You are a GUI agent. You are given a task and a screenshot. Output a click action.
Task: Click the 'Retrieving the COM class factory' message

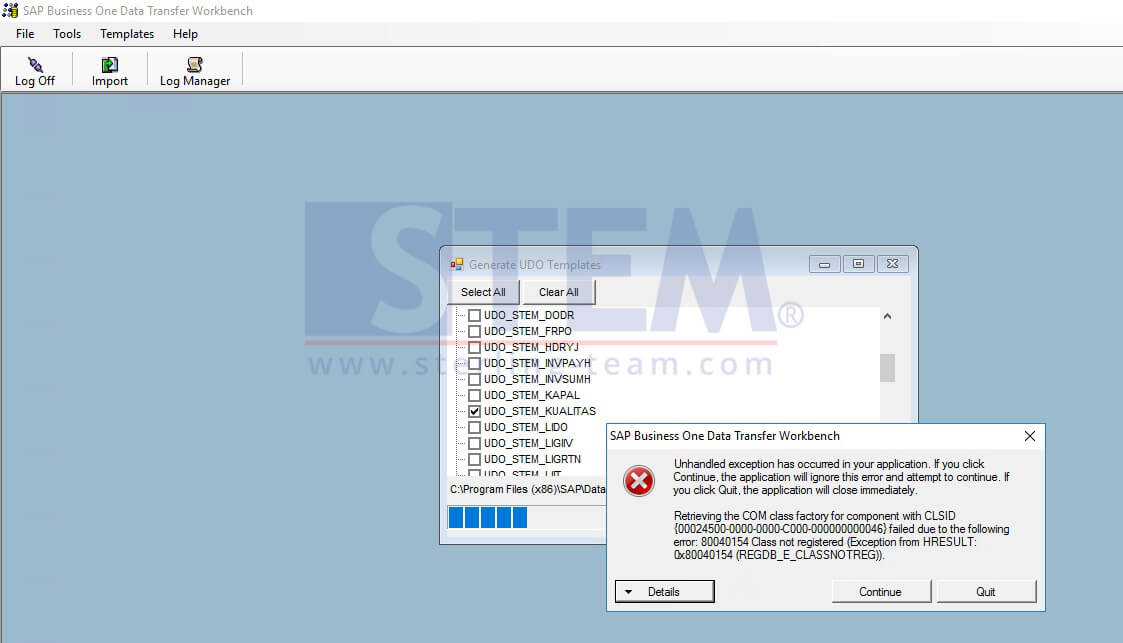(841, 536)
